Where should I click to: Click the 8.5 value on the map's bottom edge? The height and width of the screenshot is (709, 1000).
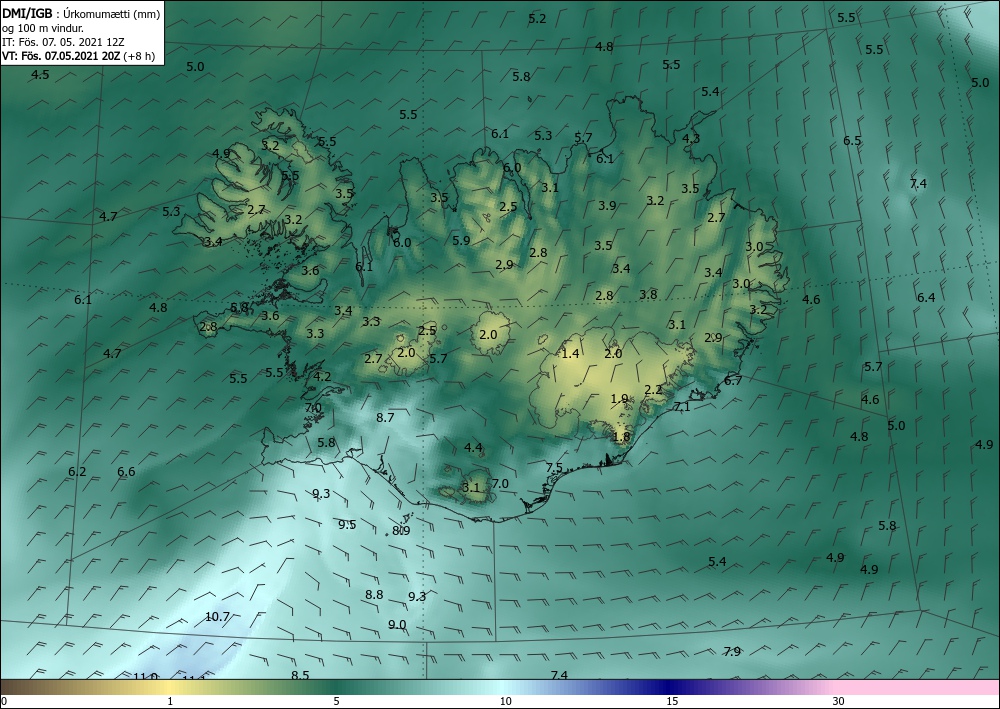[x=300, y=675]
